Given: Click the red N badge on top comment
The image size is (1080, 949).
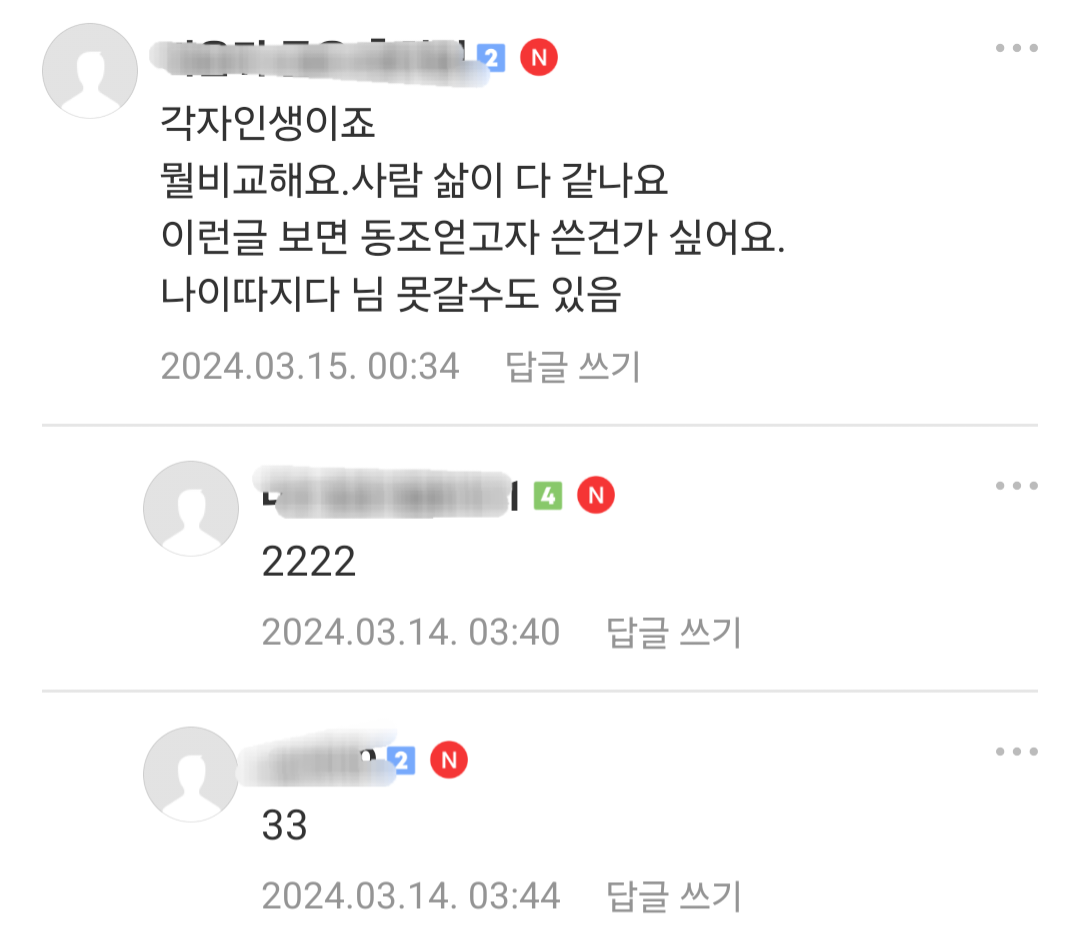Looking at the screenshot, I should (539, 57).
